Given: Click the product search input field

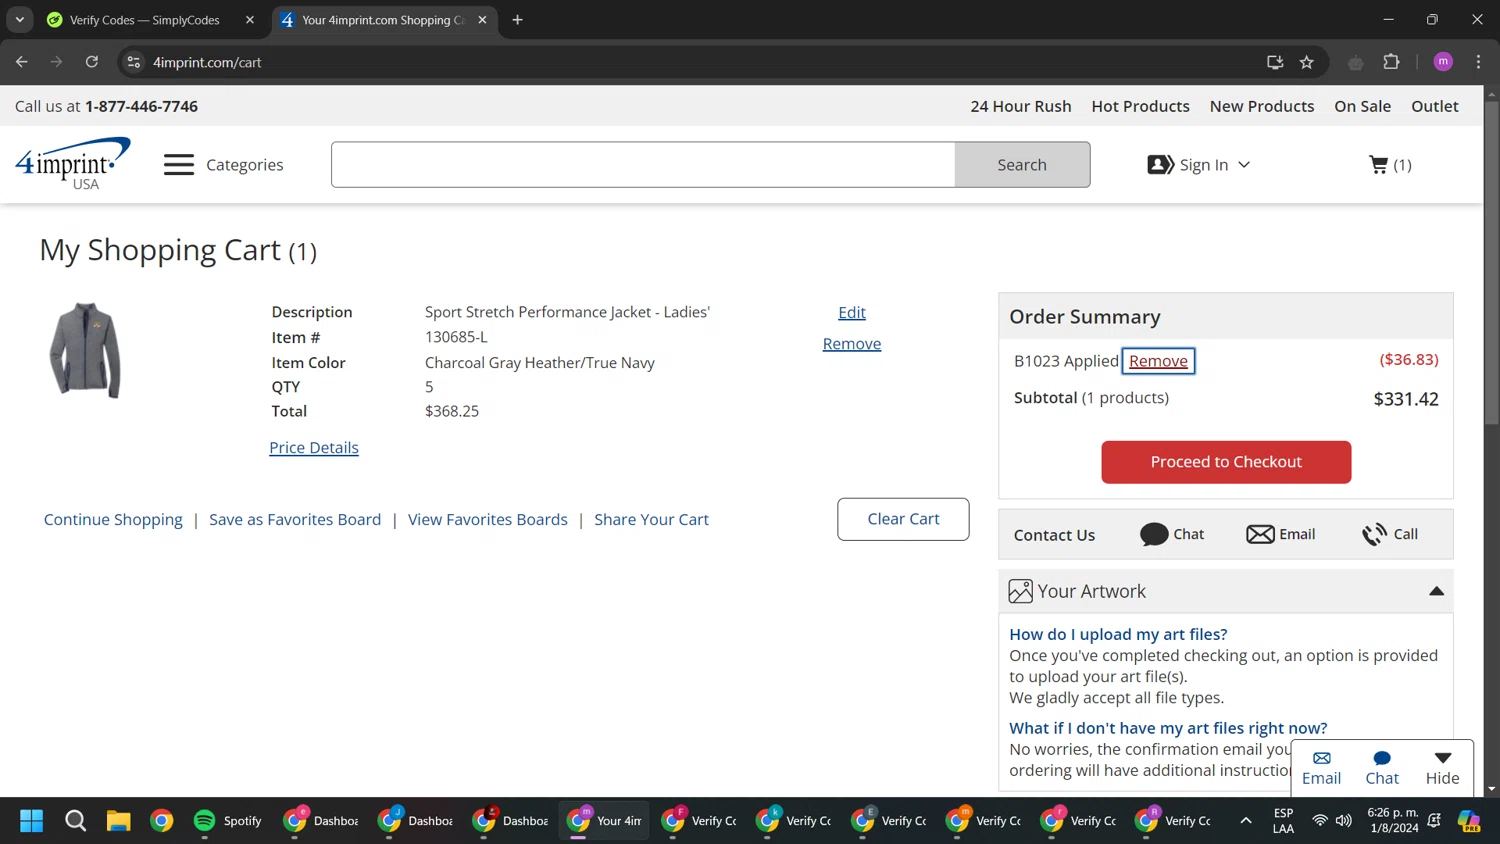Looking at the screenshot, I should (643, 165).
